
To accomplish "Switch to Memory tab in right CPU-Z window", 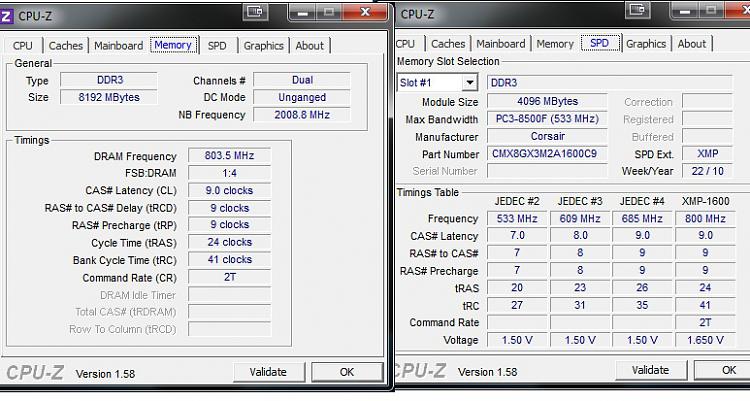I will [555, 44].
